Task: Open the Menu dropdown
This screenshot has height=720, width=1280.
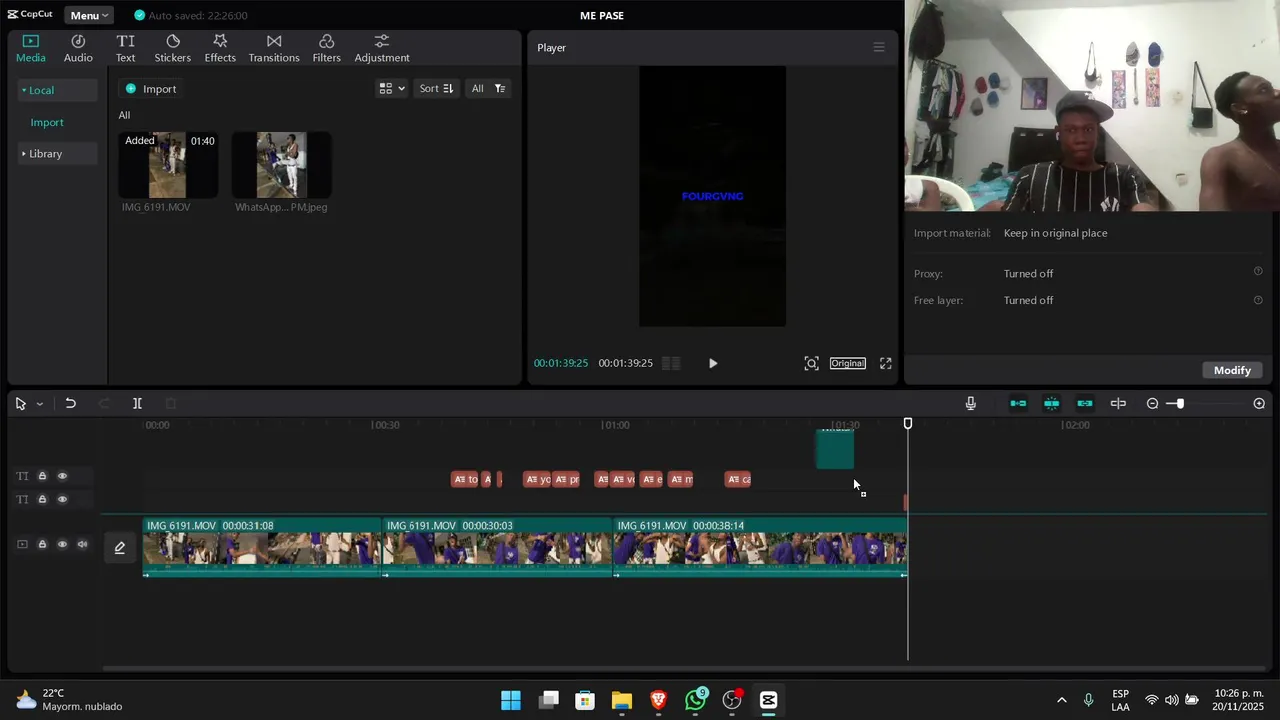Action: (x=89, y=15)
